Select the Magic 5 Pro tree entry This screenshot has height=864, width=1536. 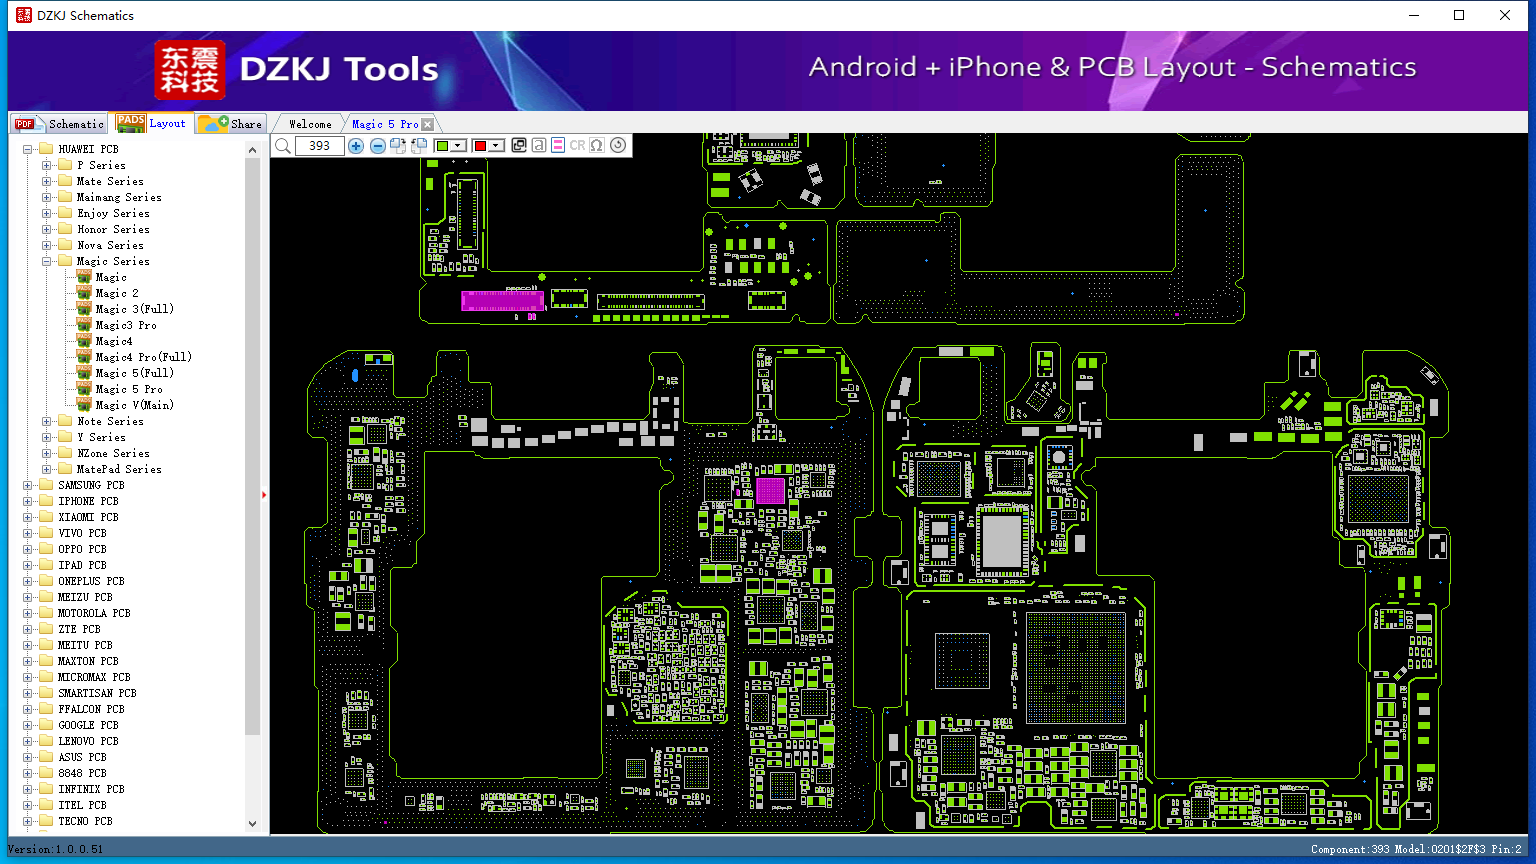129,389
